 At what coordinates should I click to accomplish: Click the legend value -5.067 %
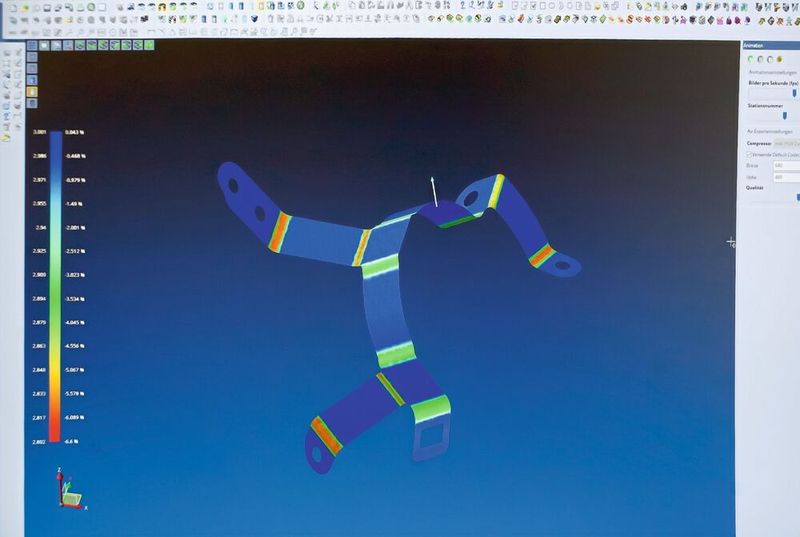coord(74,370)
